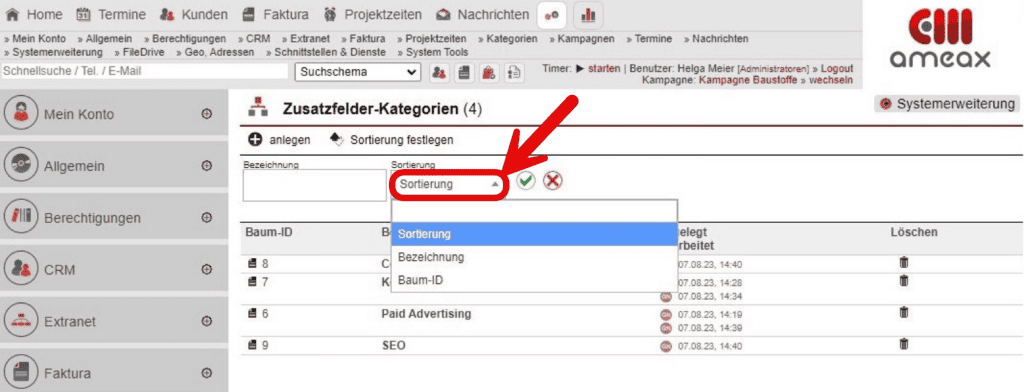This screenshot has width=1024, height=392.
Task: Open the statistics bar chart icon
Action: tap(588, 15)
